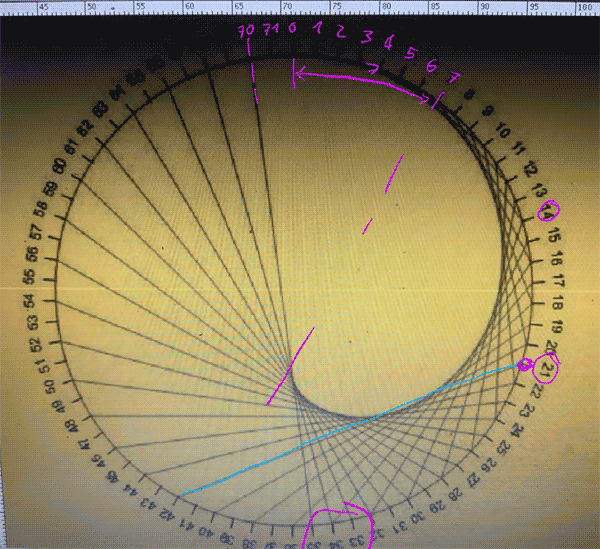The image size is (600, 549).
Task: Click the 70 mark on the top ruler
Action: click(x=287, y=7)
